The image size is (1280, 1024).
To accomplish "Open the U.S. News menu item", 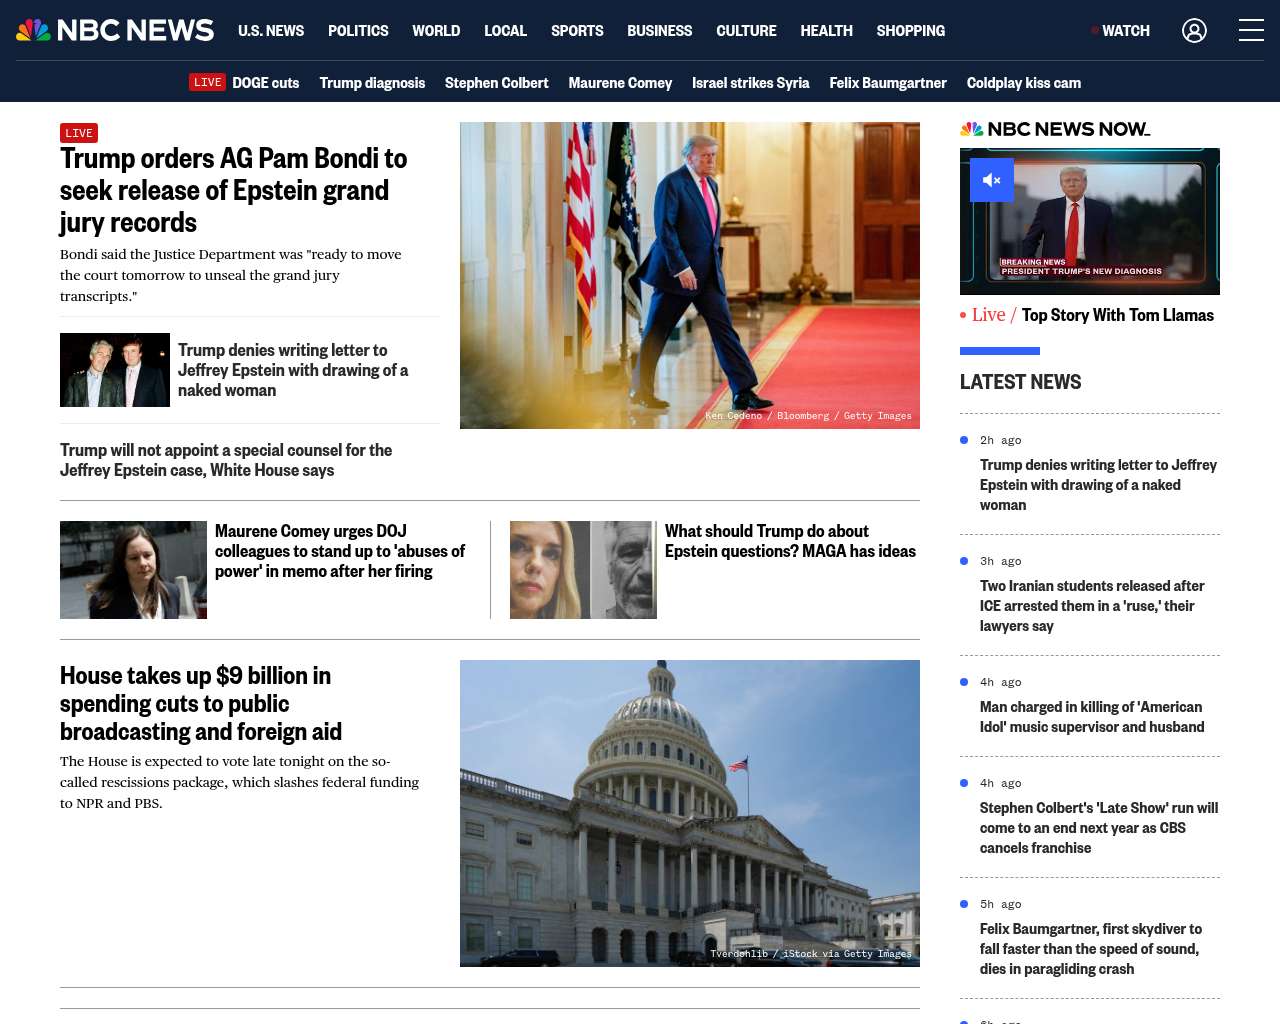I will tap(271, 31).
